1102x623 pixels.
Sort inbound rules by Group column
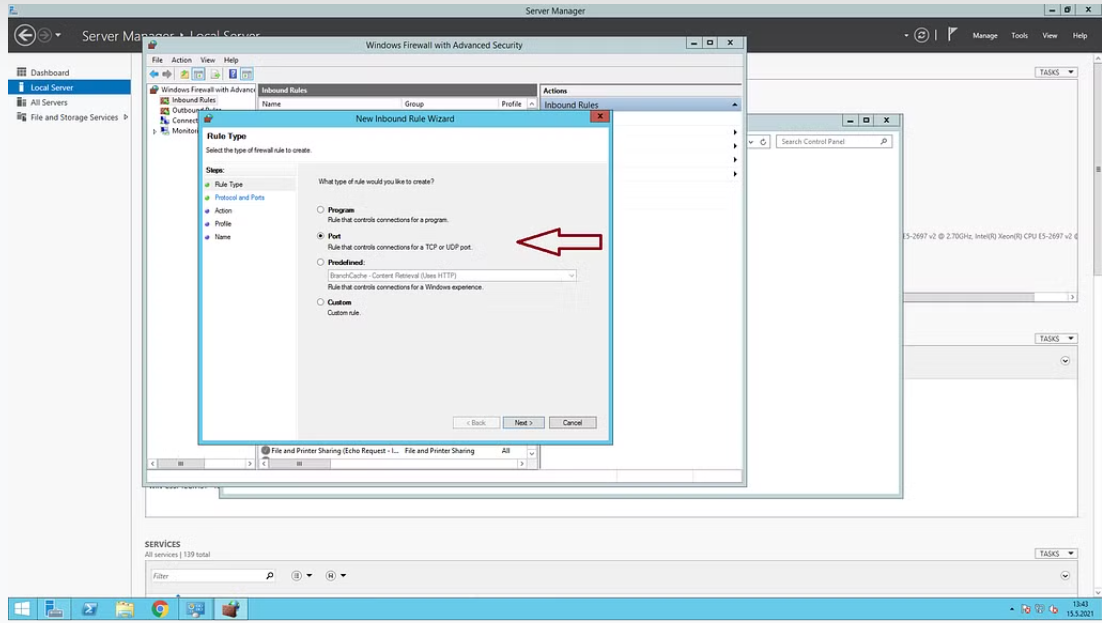449,103
